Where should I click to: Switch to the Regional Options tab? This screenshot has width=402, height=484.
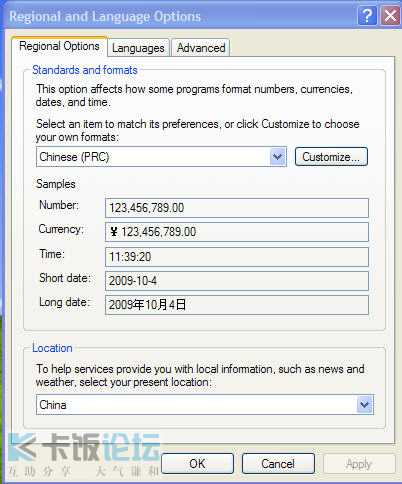point(59,46)
